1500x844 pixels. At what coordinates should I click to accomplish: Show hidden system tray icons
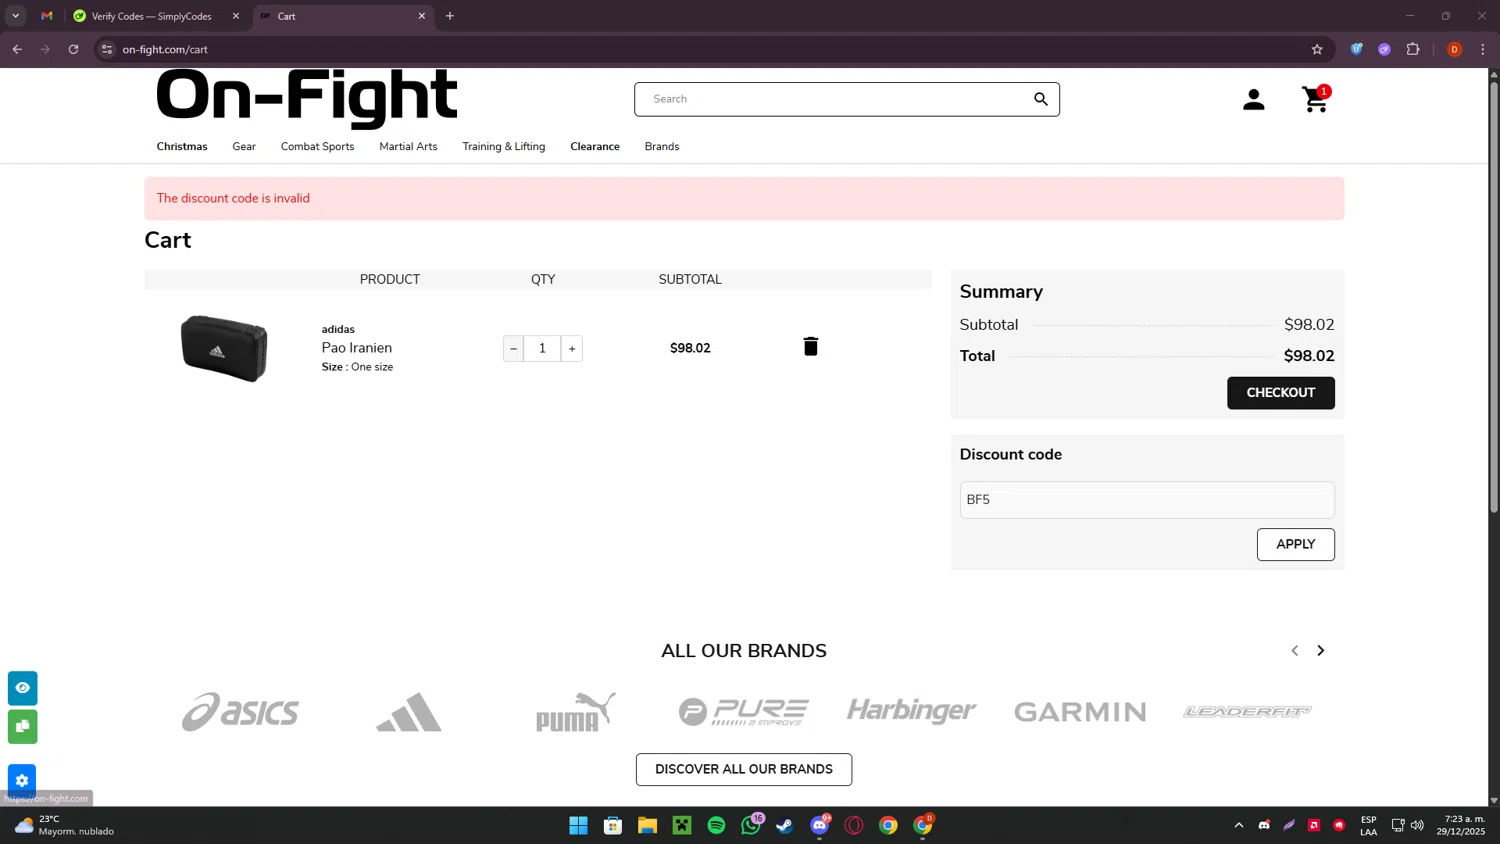pyautogui.click(x=1238, y=825)
